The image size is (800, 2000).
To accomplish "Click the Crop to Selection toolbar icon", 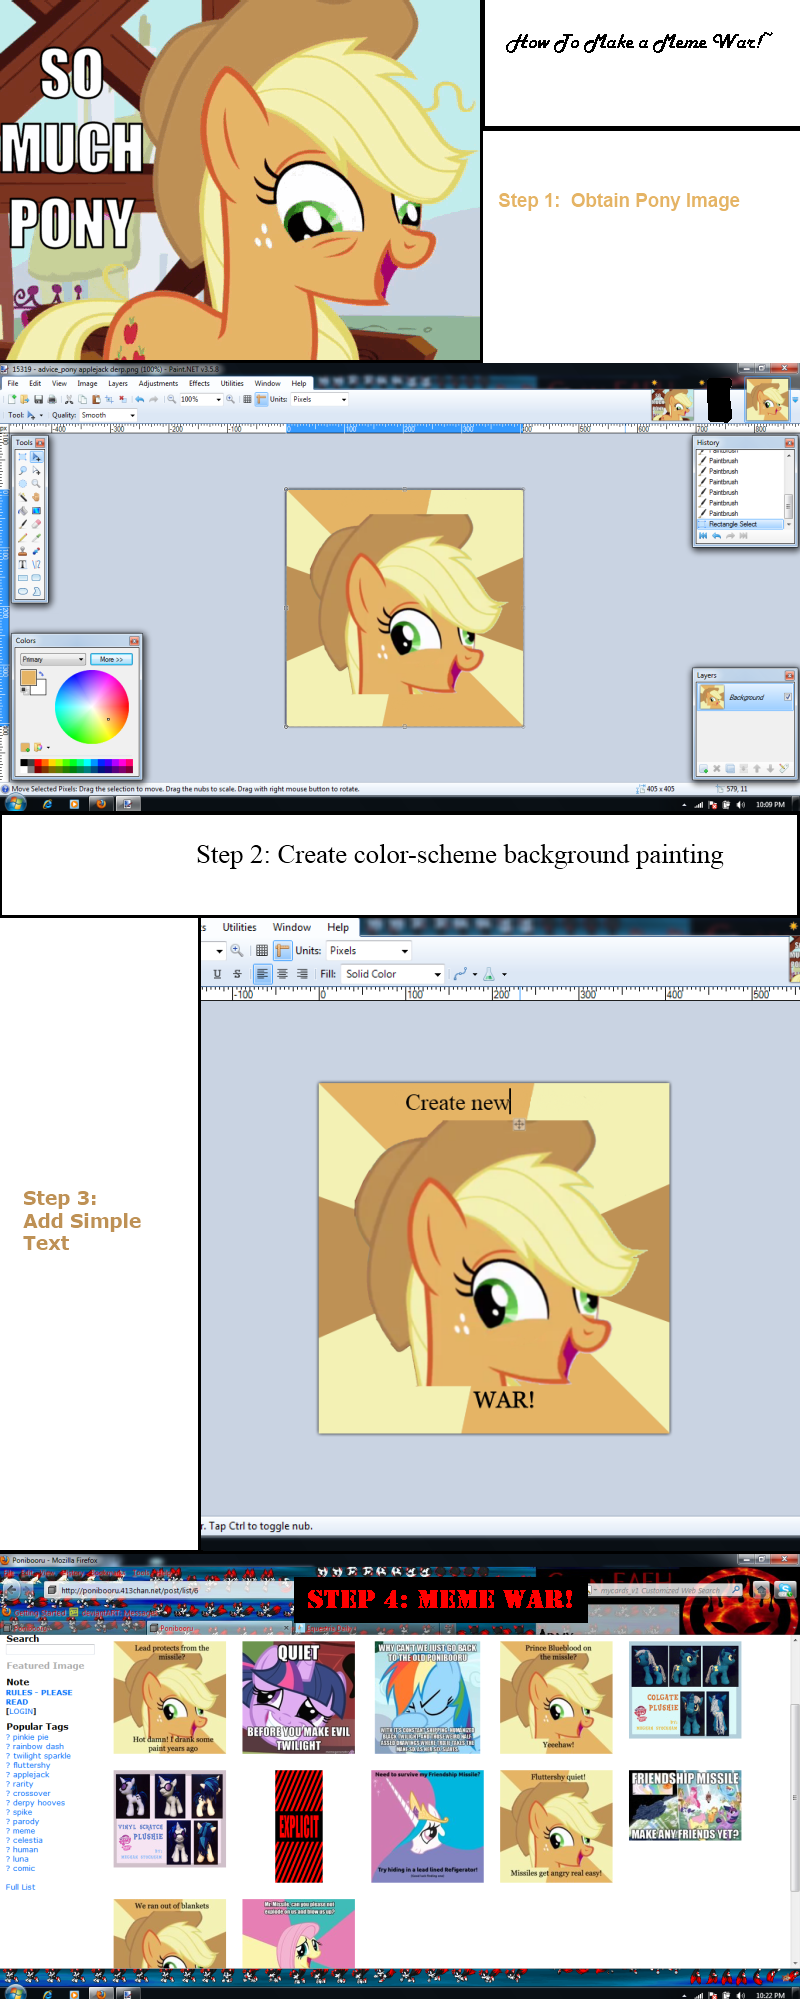I will click(x=109, y=399).
